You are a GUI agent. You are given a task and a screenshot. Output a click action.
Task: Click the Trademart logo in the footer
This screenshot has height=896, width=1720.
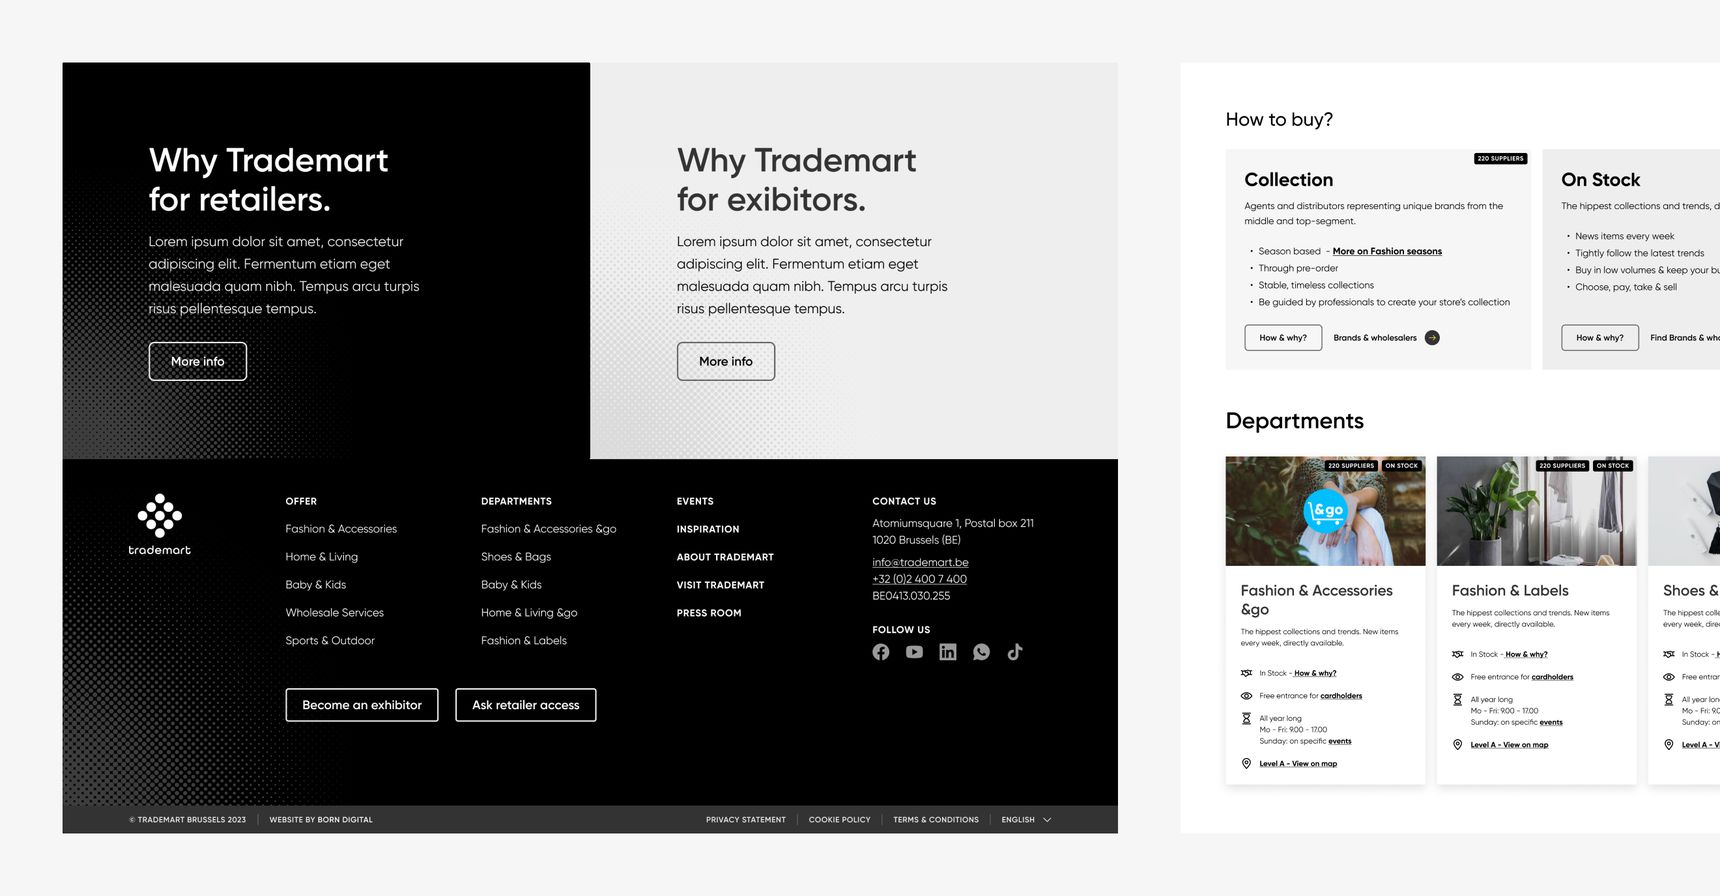click(159, 525)
